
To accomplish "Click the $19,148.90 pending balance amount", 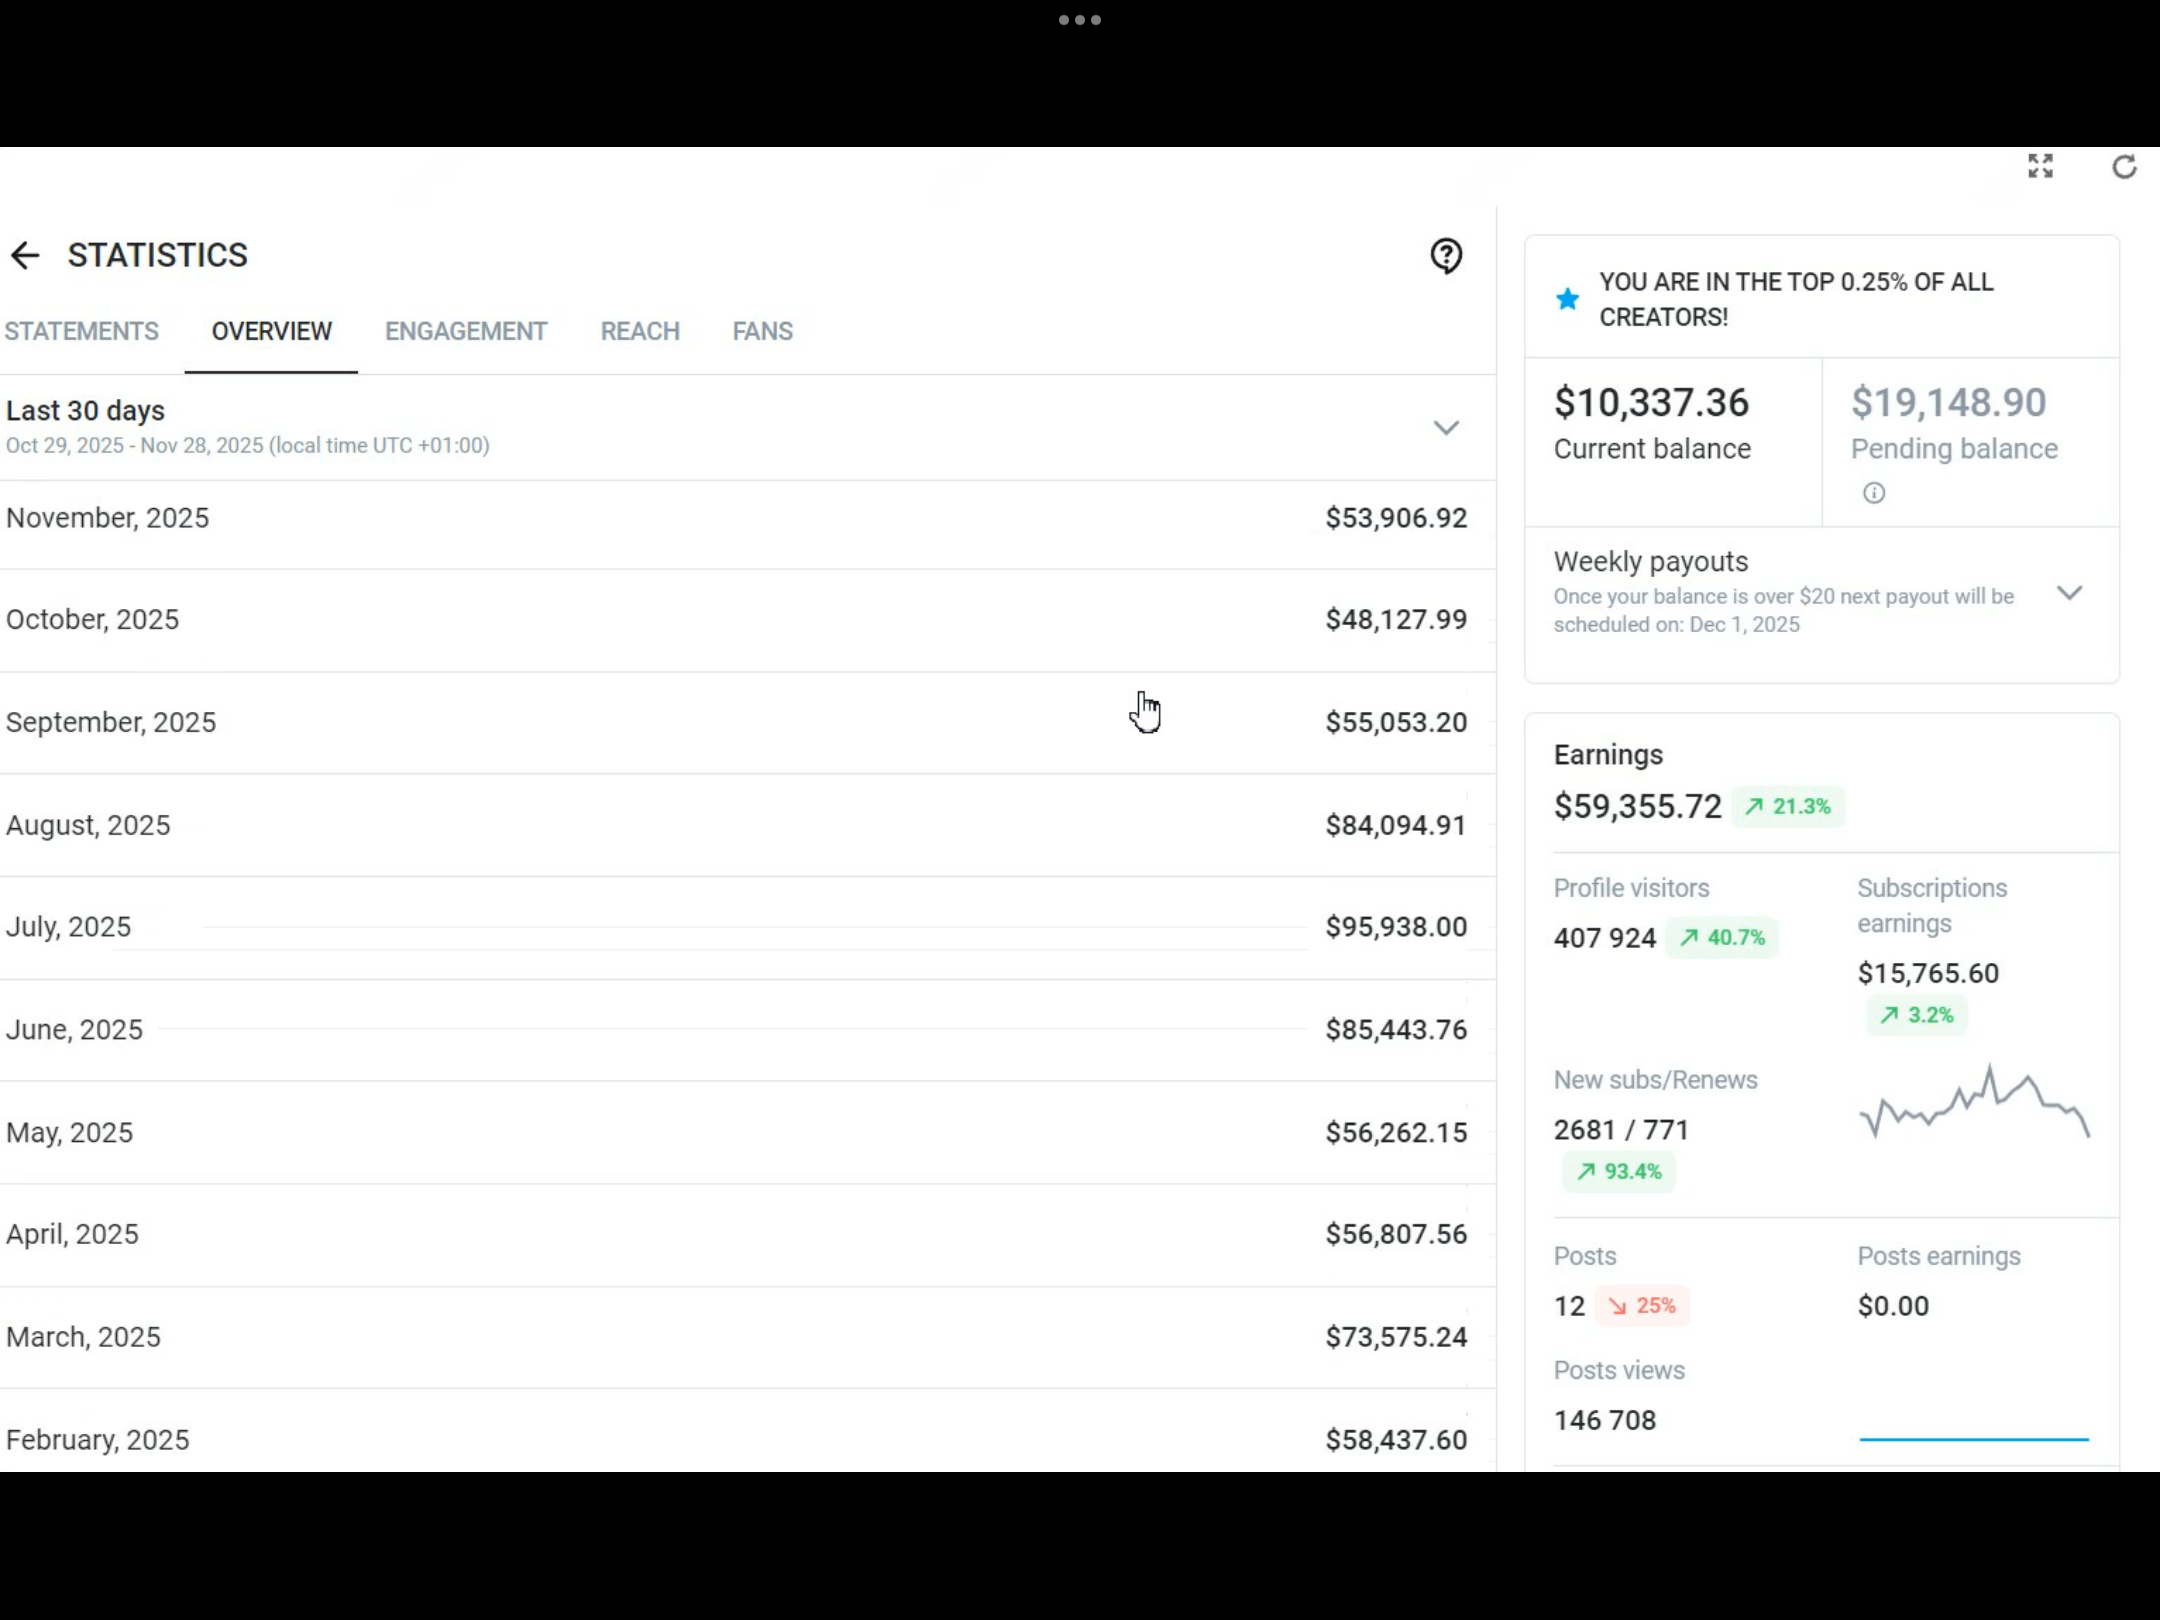I will click(x=1948, y=403).
